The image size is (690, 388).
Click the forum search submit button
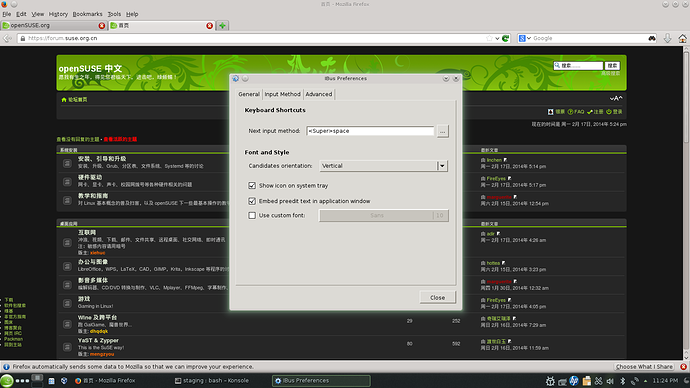pyautogui.click(x=612, y=66)
